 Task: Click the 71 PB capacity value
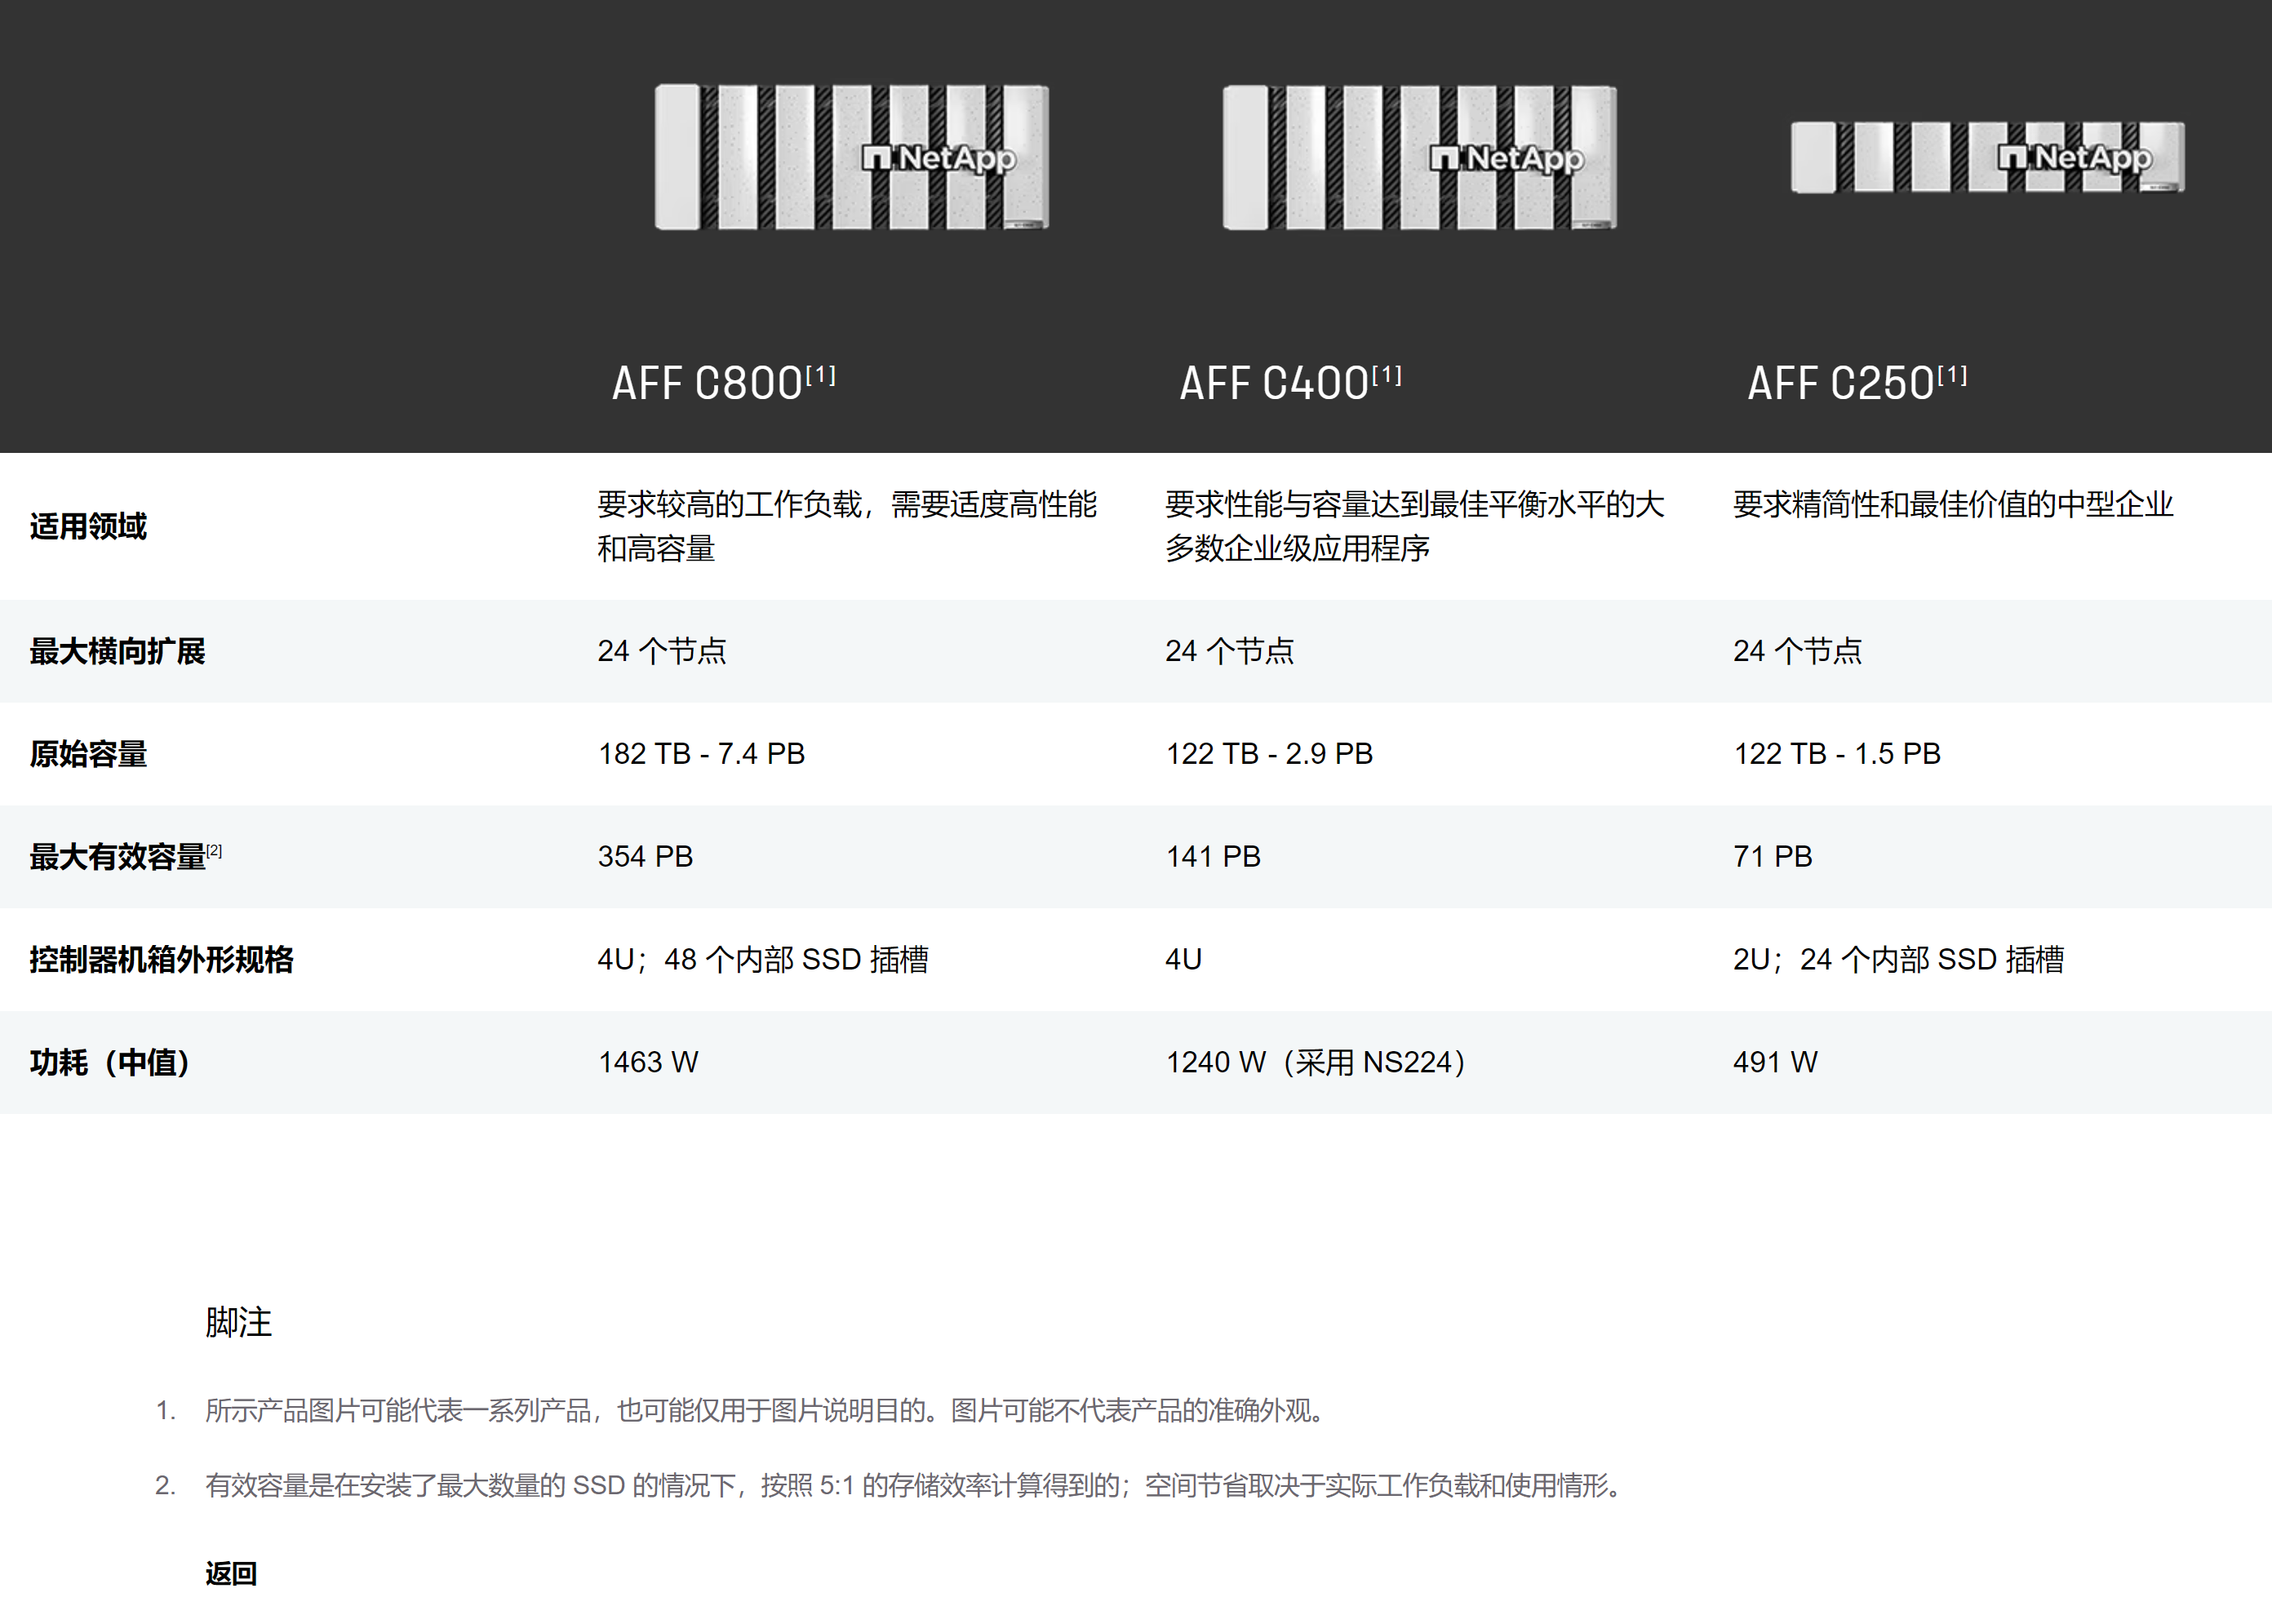coord(1773,856)
